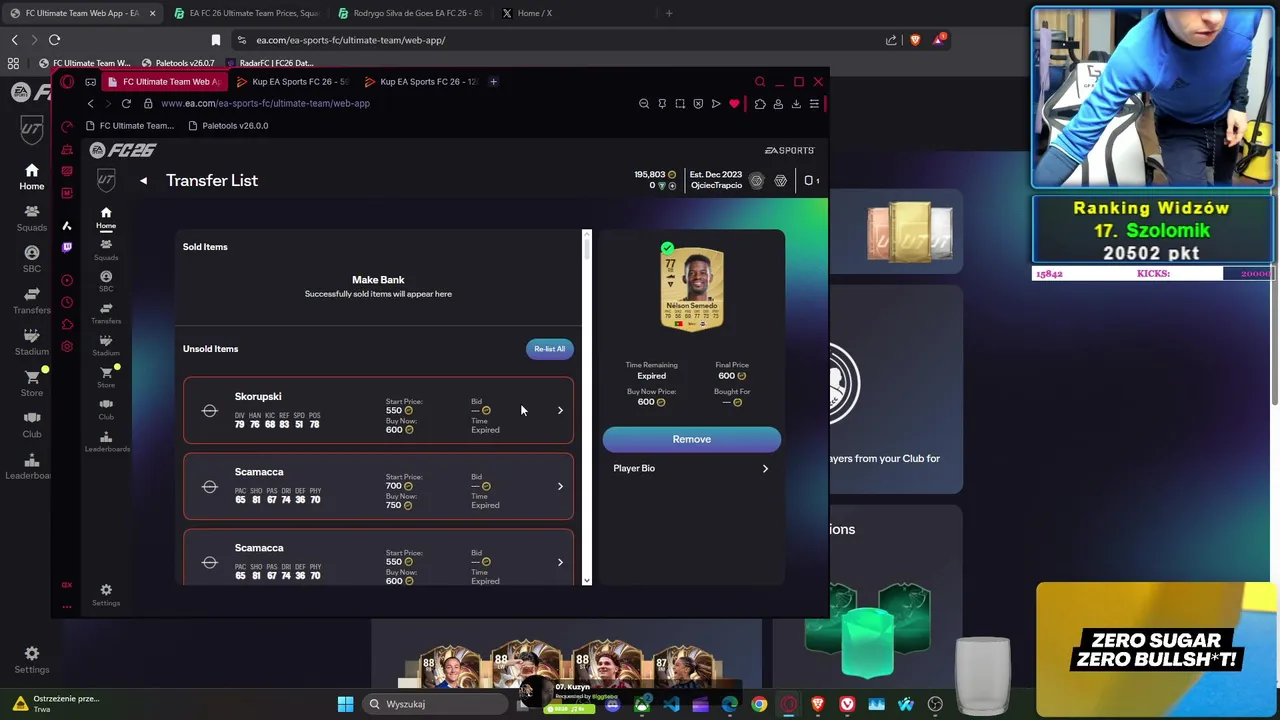Click the Opera address bar URL
Image resolution: width=1280 pixels, height=720 pixels.
[x=265, y=104]
